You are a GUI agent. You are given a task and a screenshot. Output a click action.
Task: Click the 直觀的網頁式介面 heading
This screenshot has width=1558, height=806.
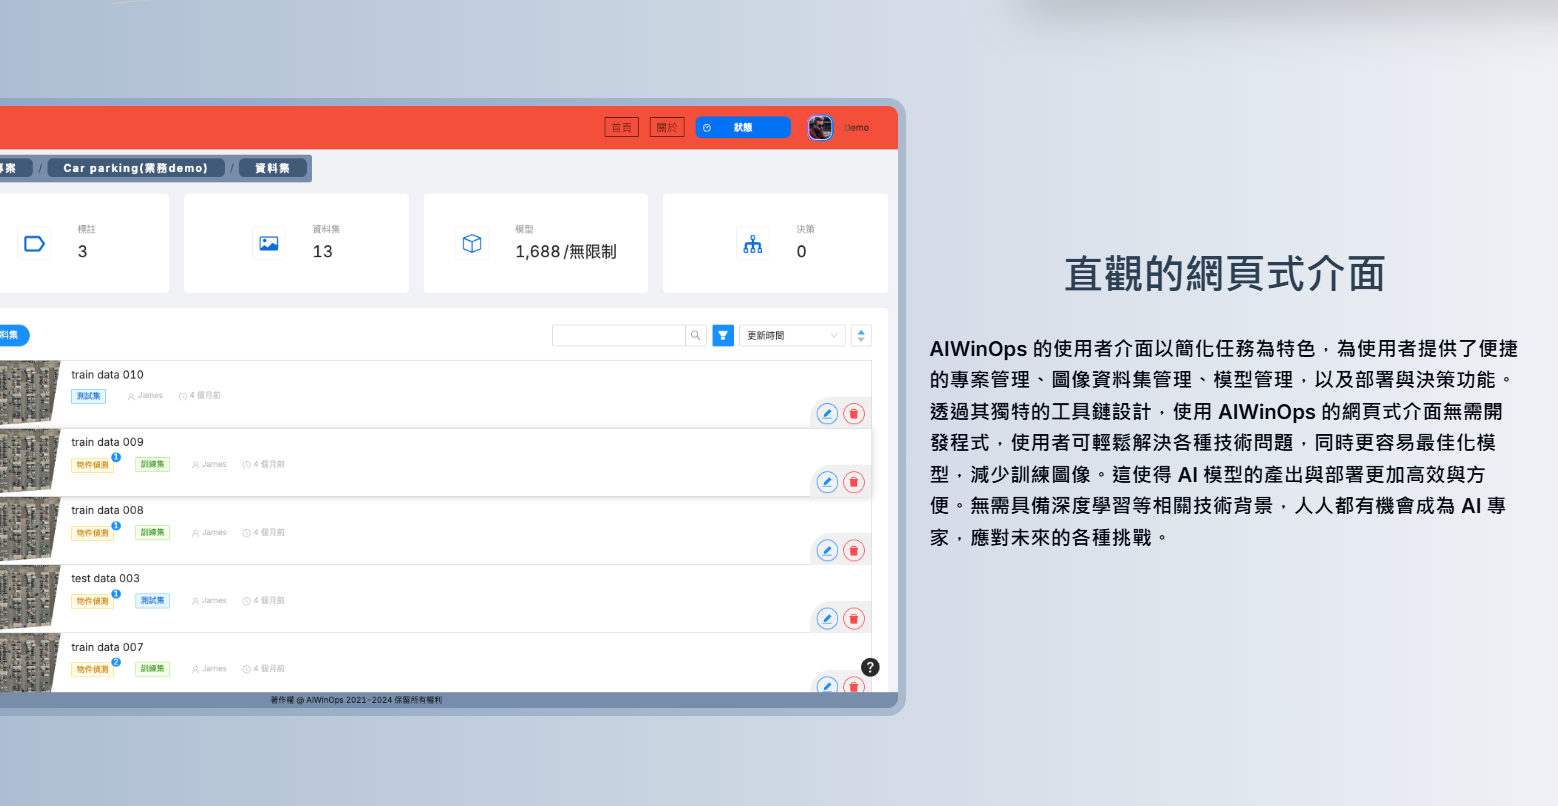pos(1224,274)
